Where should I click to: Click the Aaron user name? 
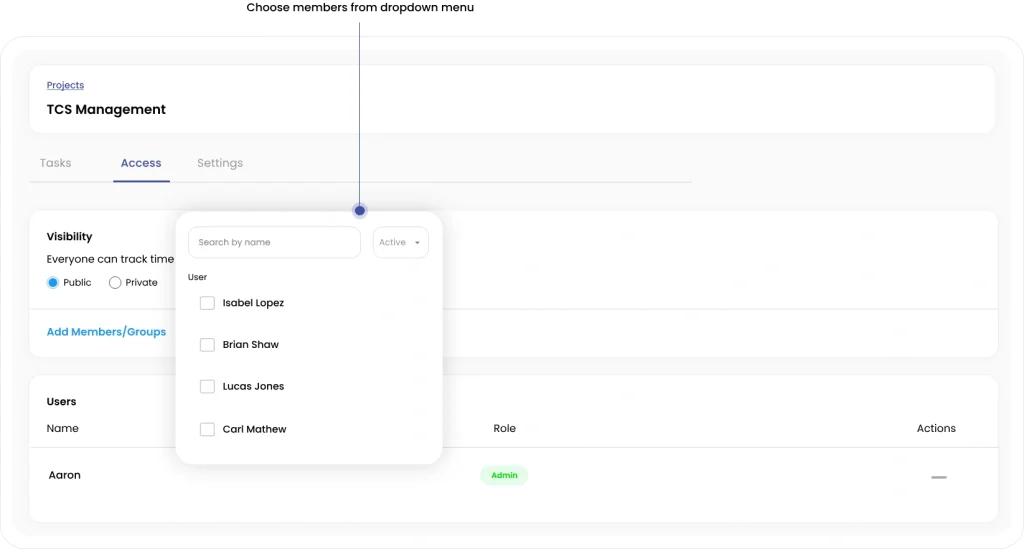pos(65,475)
